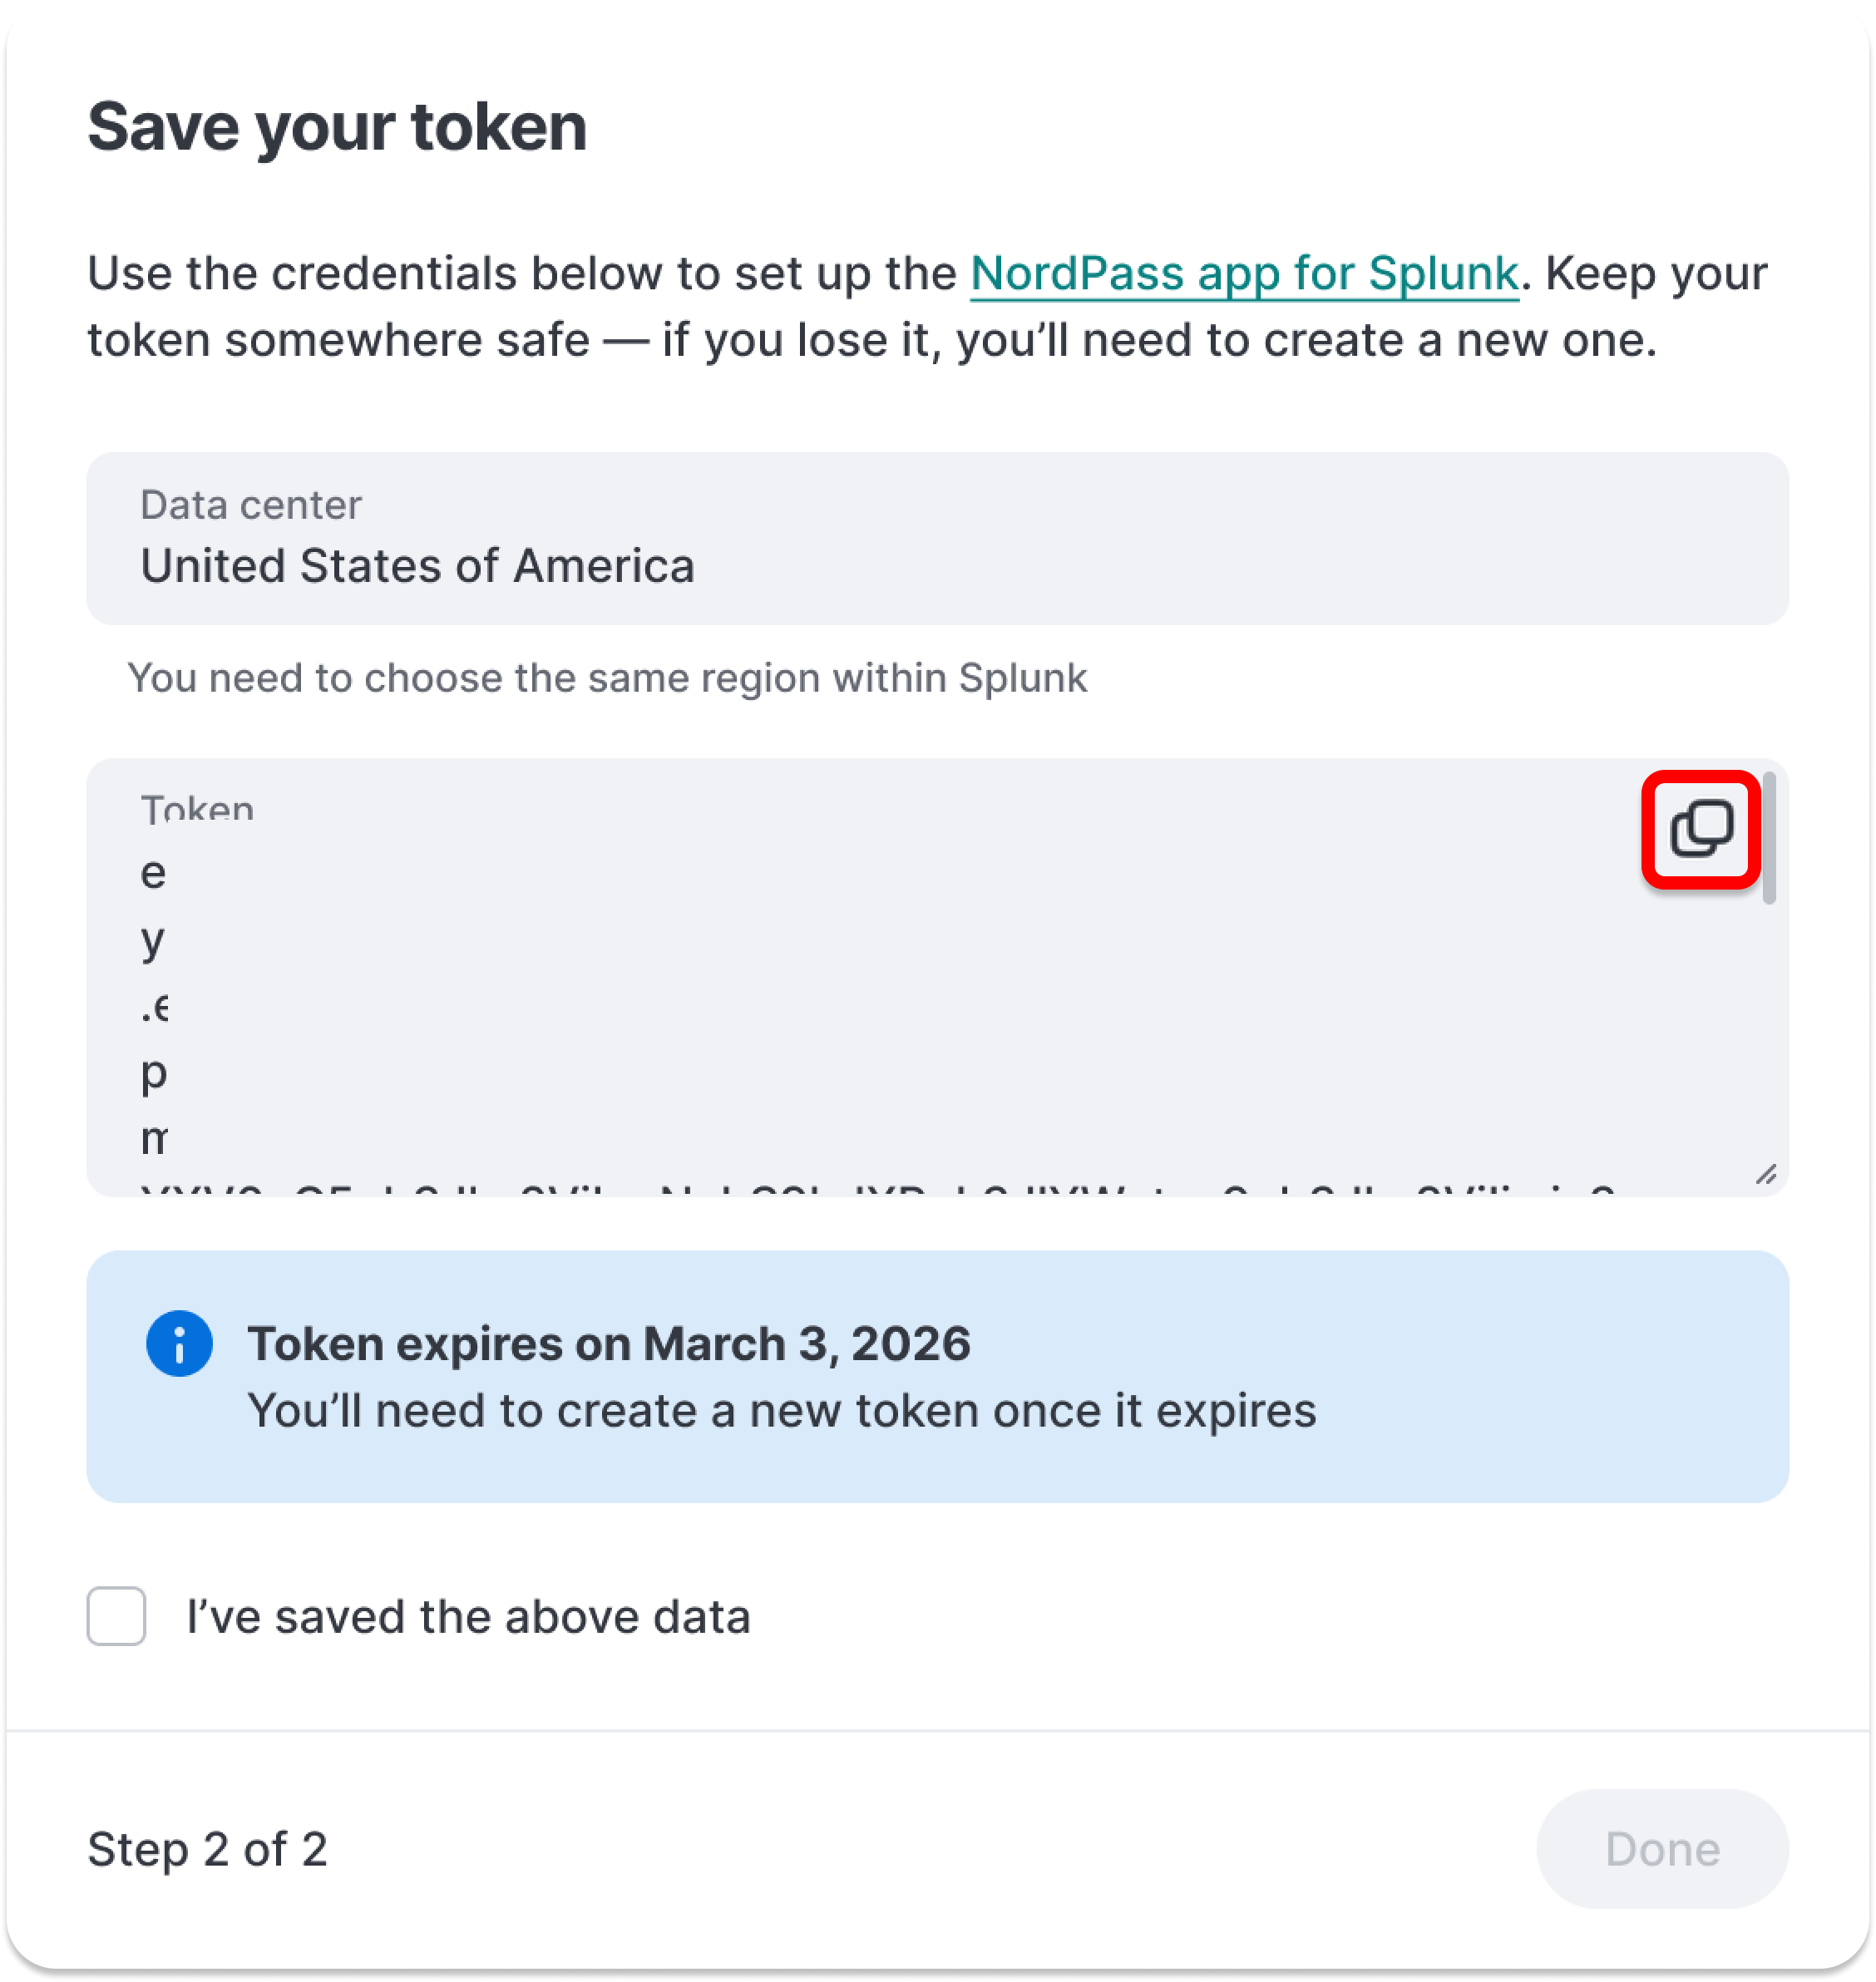This screenshot has width=1876, height=1982.
Task: Select the "United States of America" value
Action: click(417, 565)
